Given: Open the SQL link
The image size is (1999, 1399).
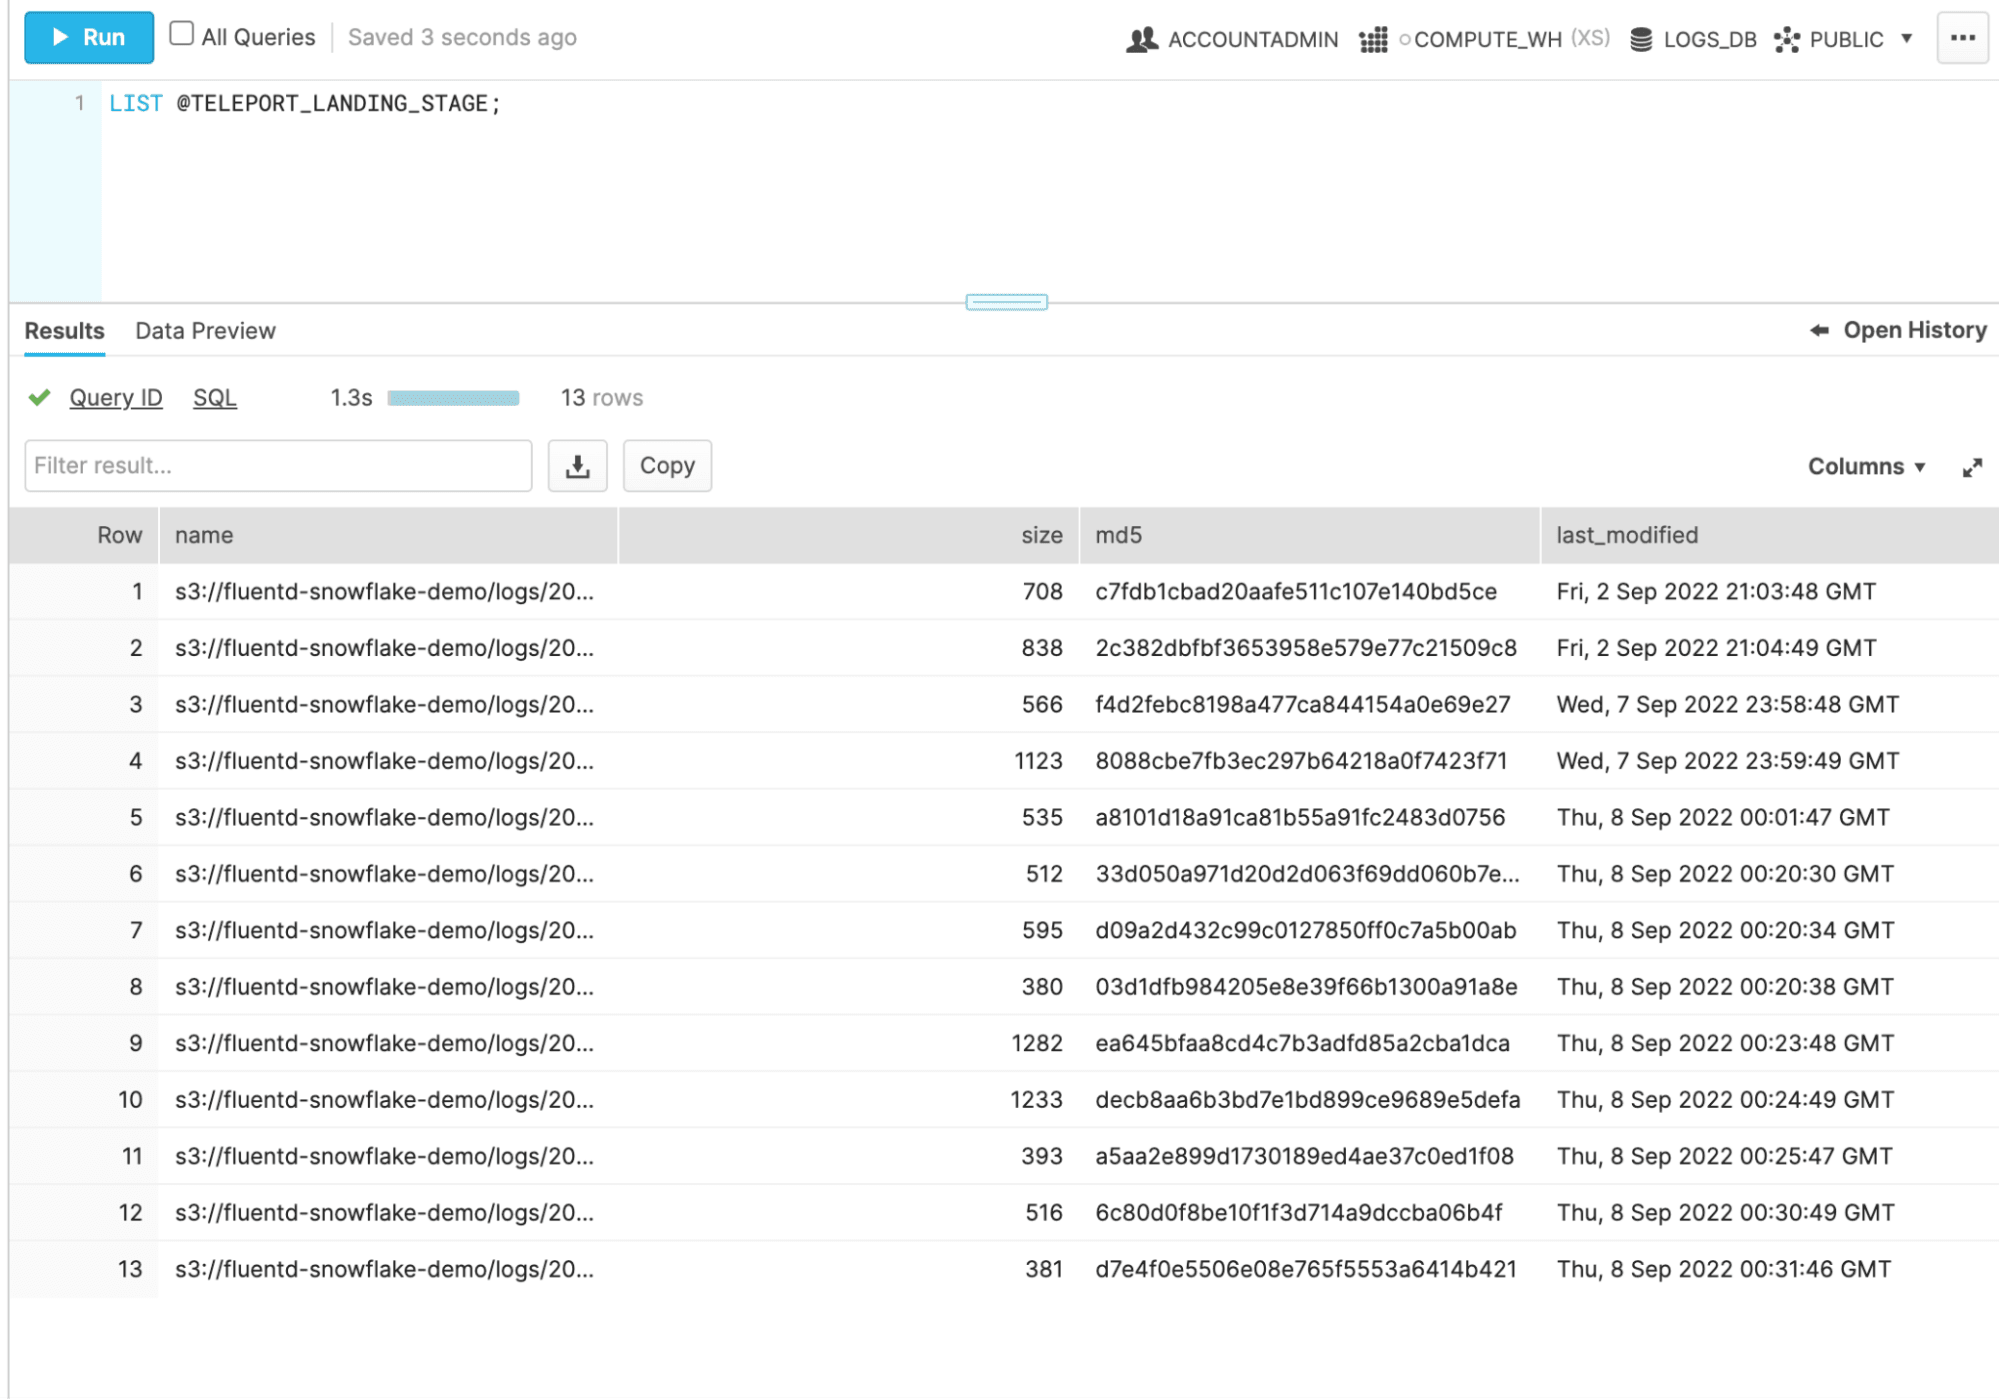Looking at the screenshot, I should [x=214, y=398].
